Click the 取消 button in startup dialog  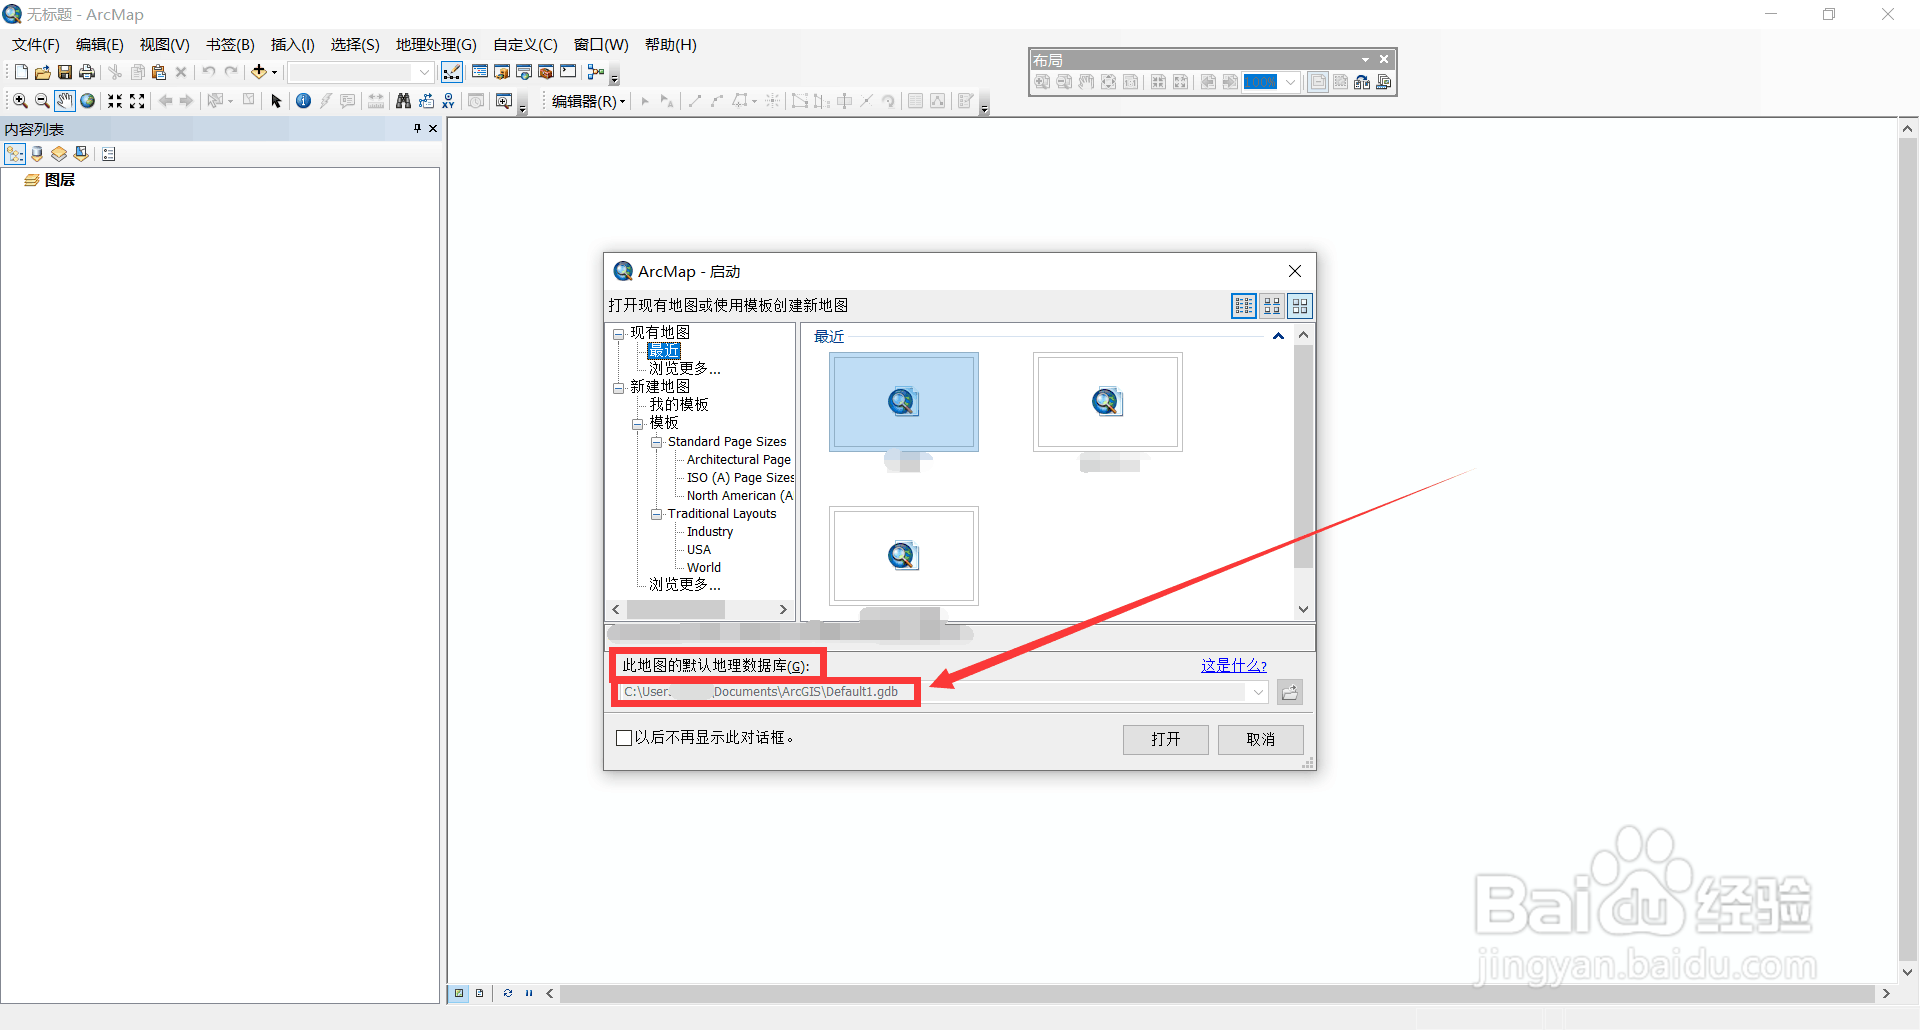coord(1261,739)
